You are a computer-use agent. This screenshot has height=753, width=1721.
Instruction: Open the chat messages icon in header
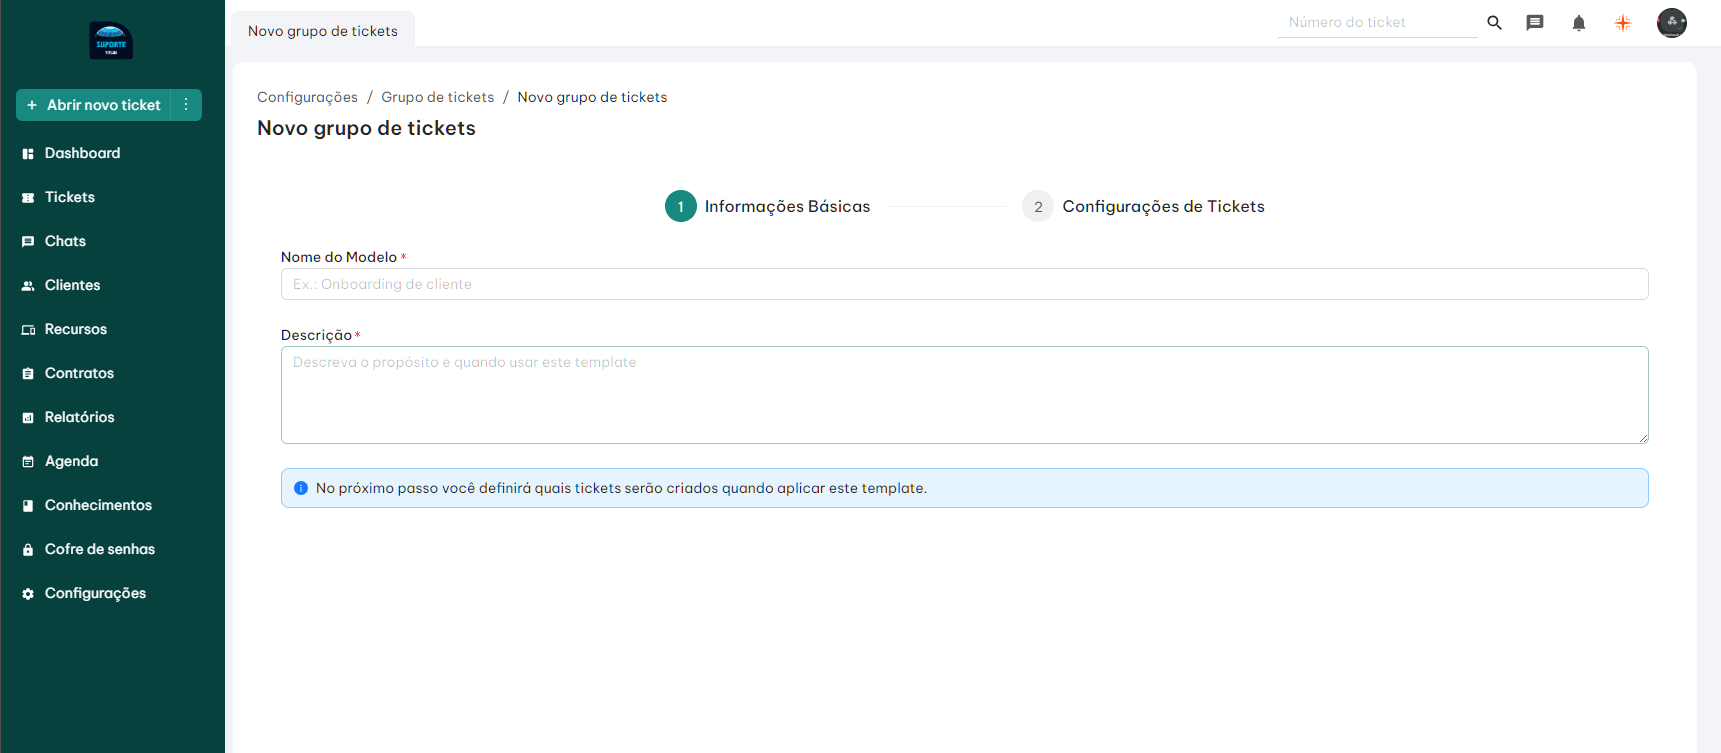click(1535, 22)
